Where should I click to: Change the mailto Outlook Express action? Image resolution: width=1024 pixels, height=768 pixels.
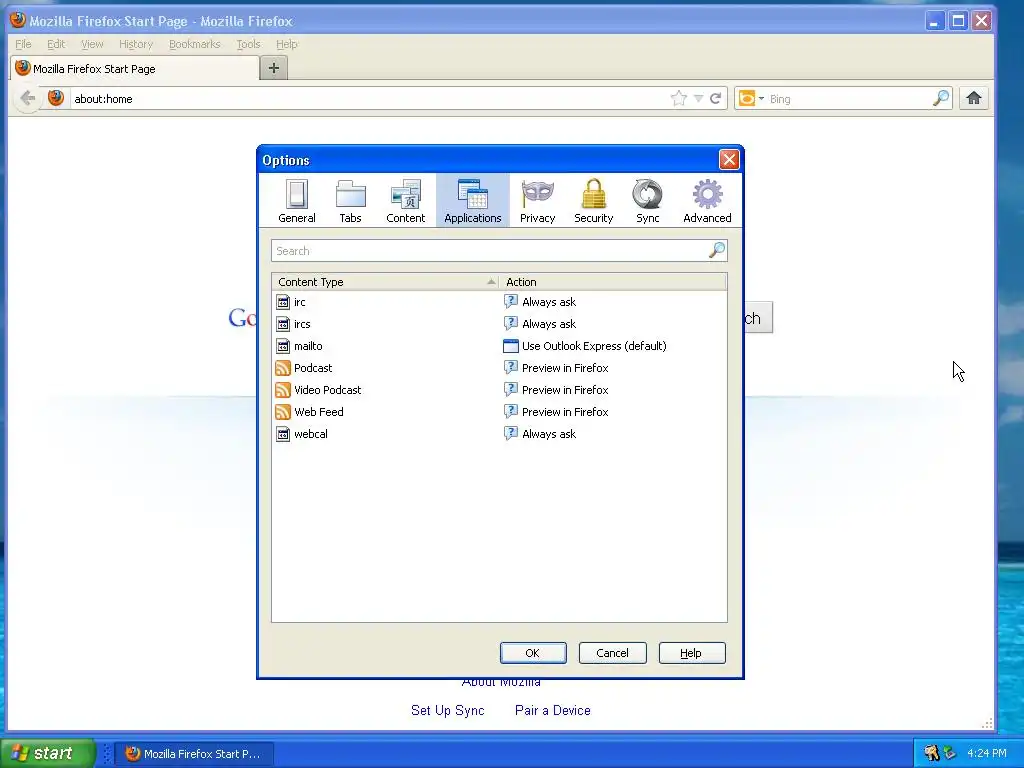point(613,346)
